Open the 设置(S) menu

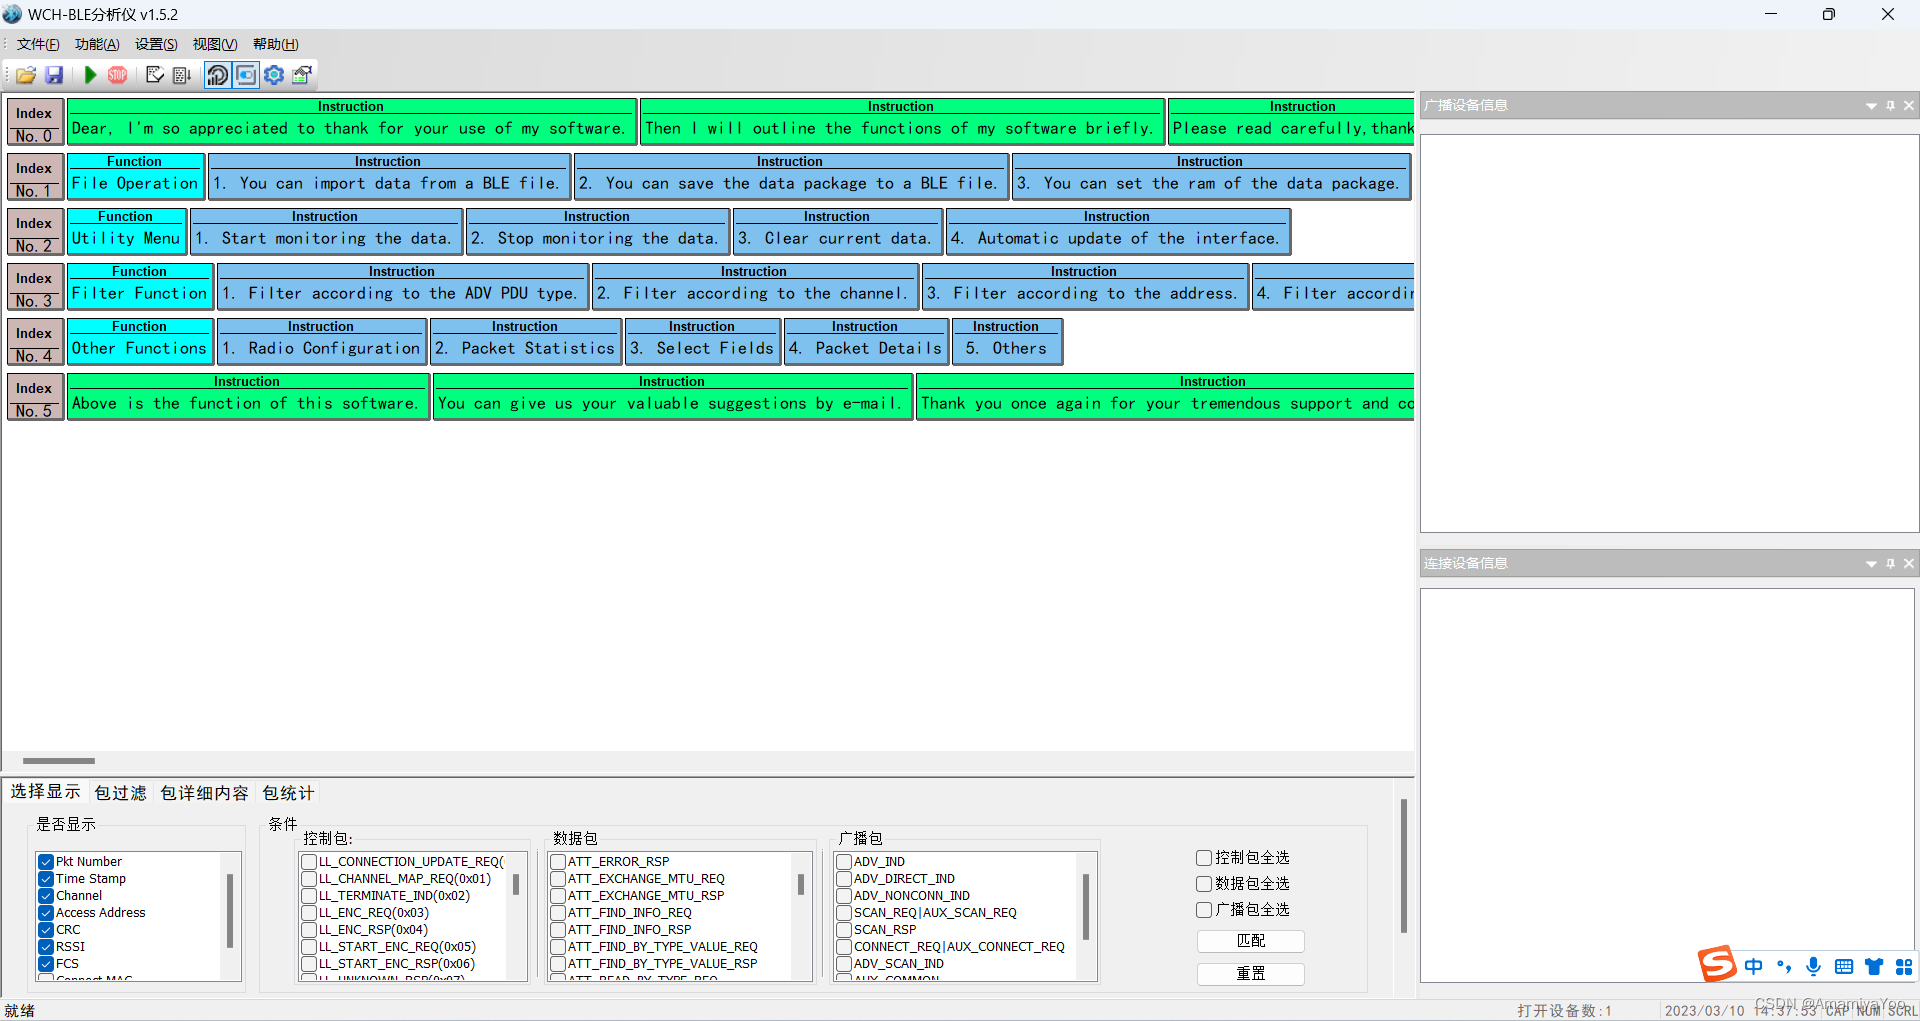[155, 44]
